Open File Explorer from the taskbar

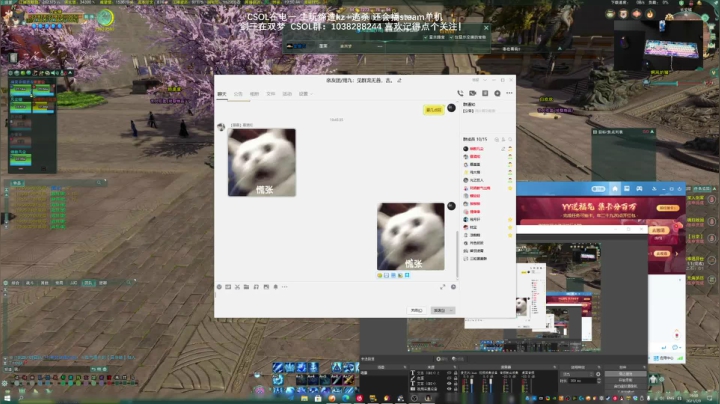(304, 398)
